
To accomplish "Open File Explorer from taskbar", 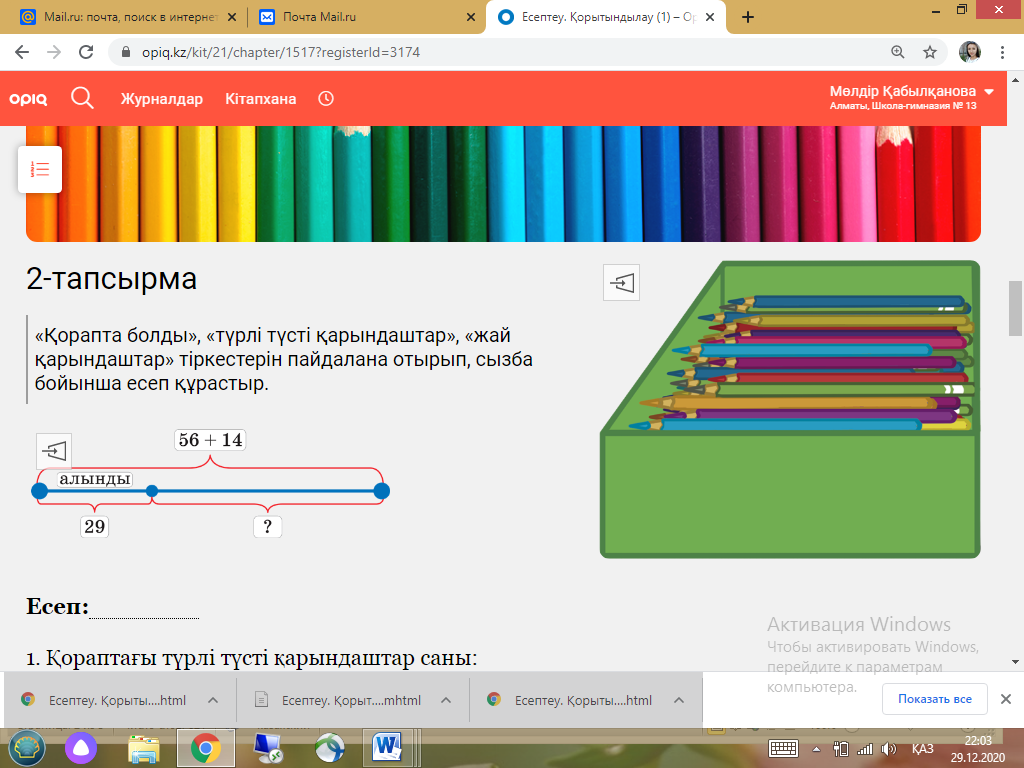I will 144,748.
